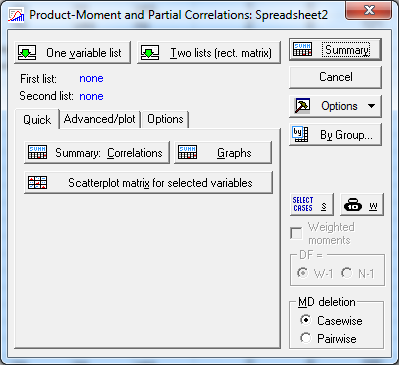Click the Second list 'none' value

91,96
